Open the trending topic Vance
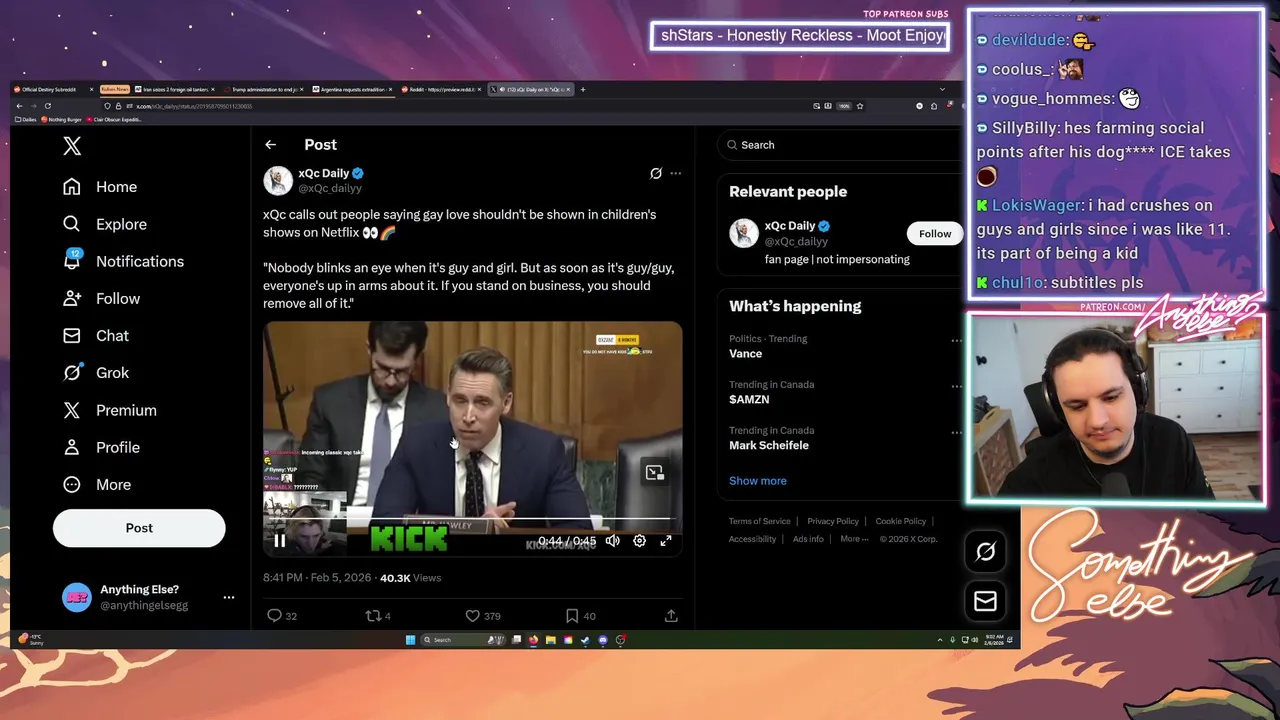 [745, 354]
